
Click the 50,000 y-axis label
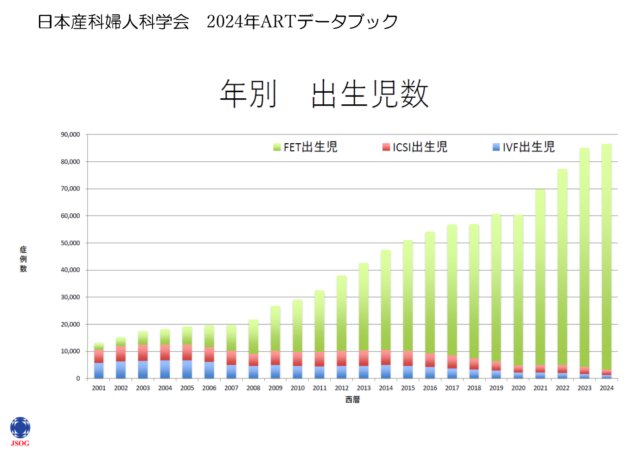(x=70, y=243)
